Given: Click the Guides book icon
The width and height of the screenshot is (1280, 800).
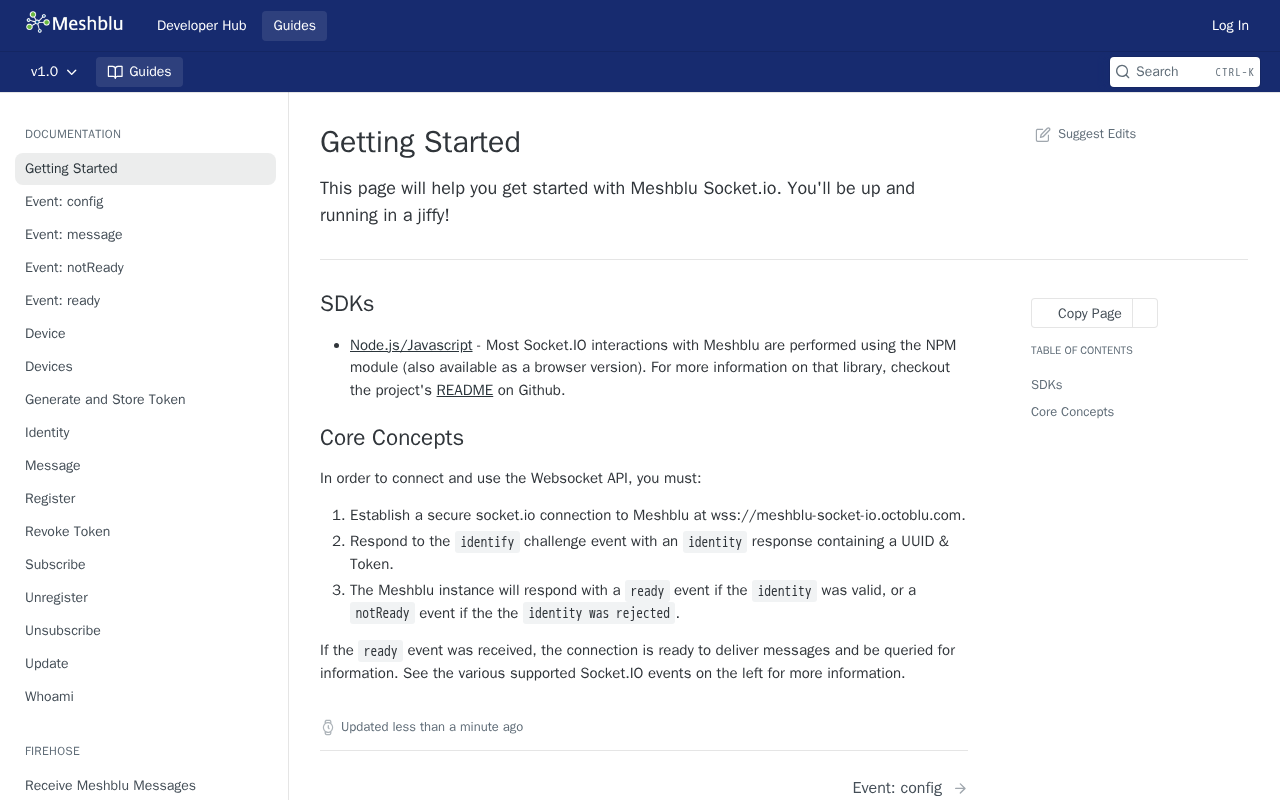Looking at the screenshot, I should 115,72.
